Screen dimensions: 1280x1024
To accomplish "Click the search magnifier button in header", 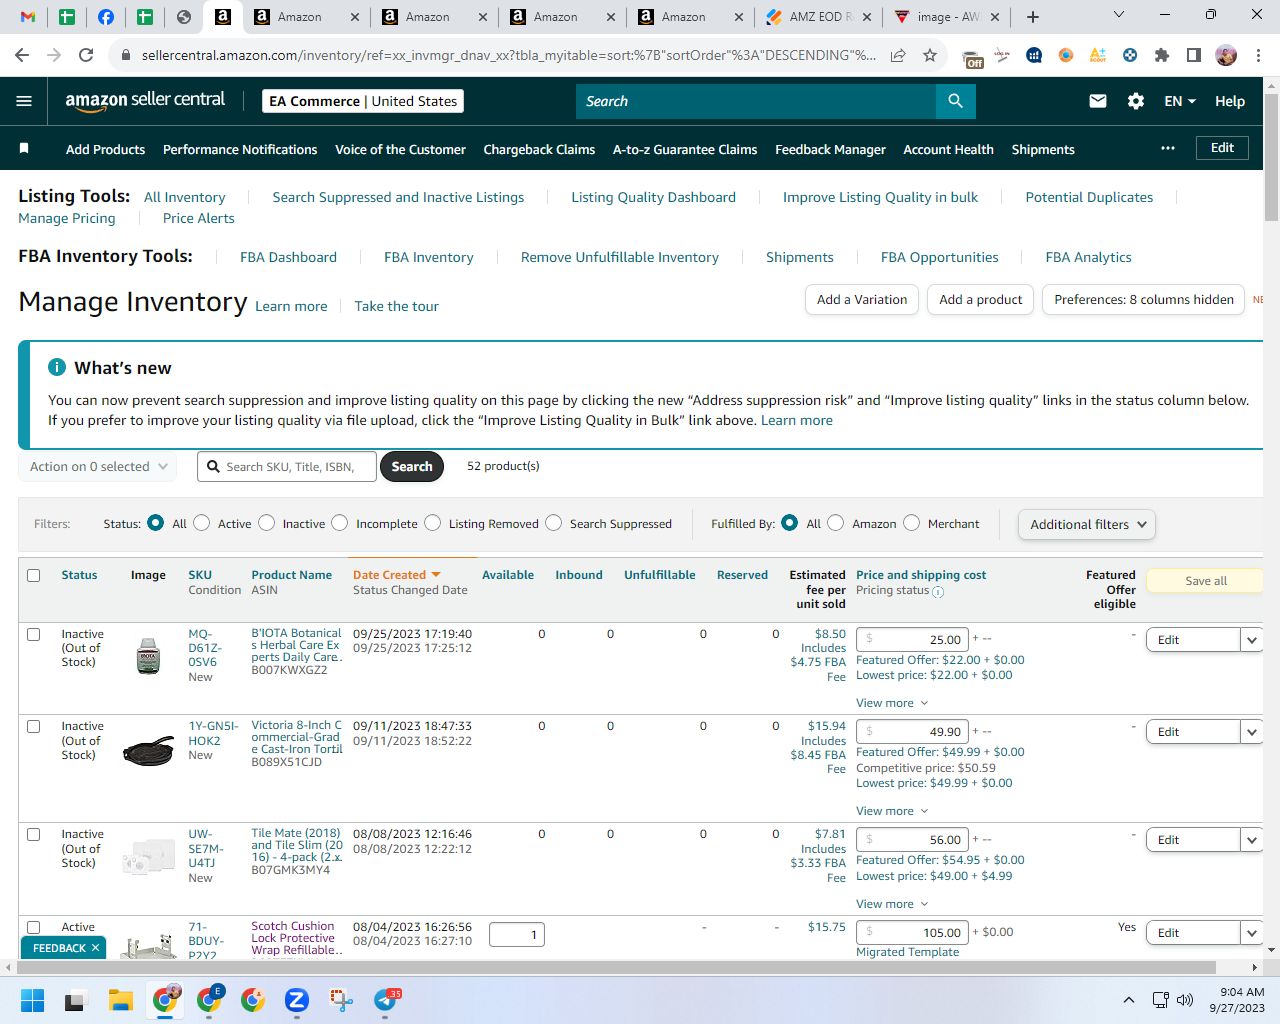I will pyautogui.click(x=955, y=101).
